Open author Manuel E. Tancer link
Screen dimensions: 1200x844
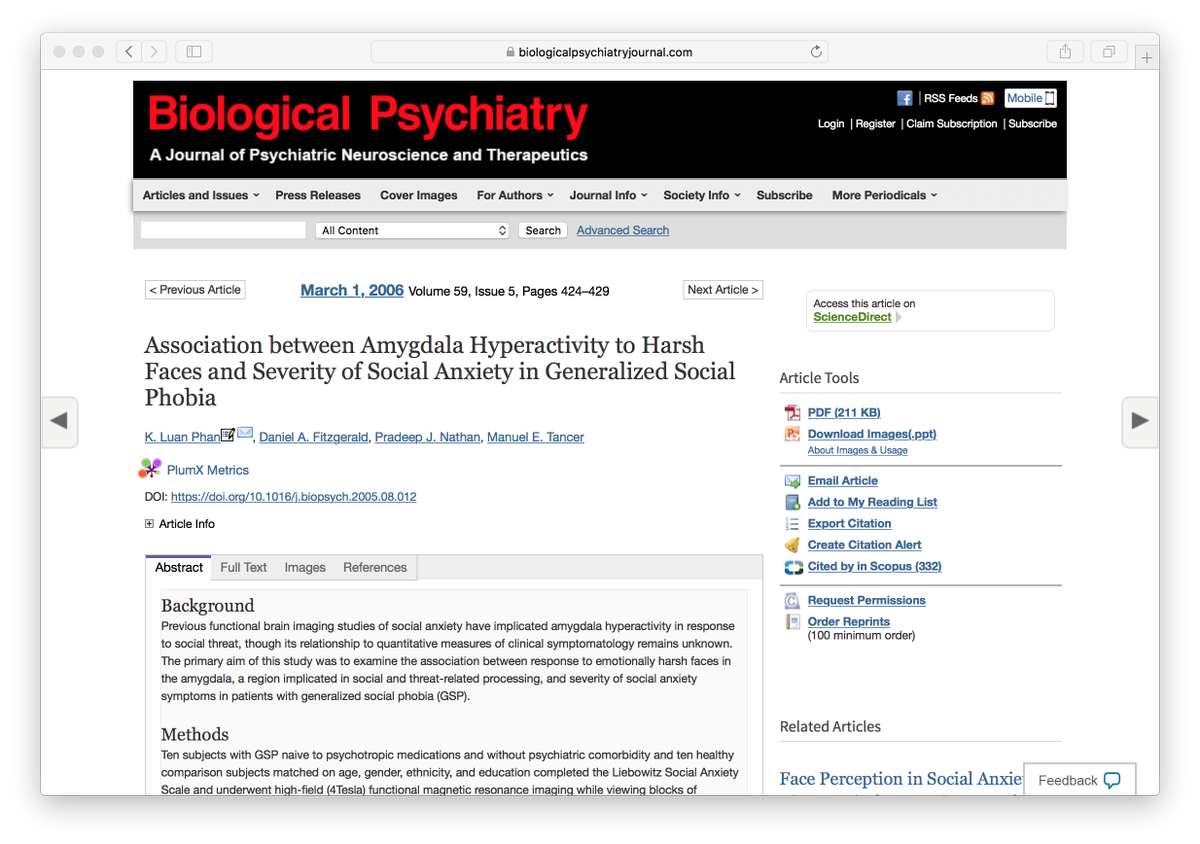click(x=535, y=437)
